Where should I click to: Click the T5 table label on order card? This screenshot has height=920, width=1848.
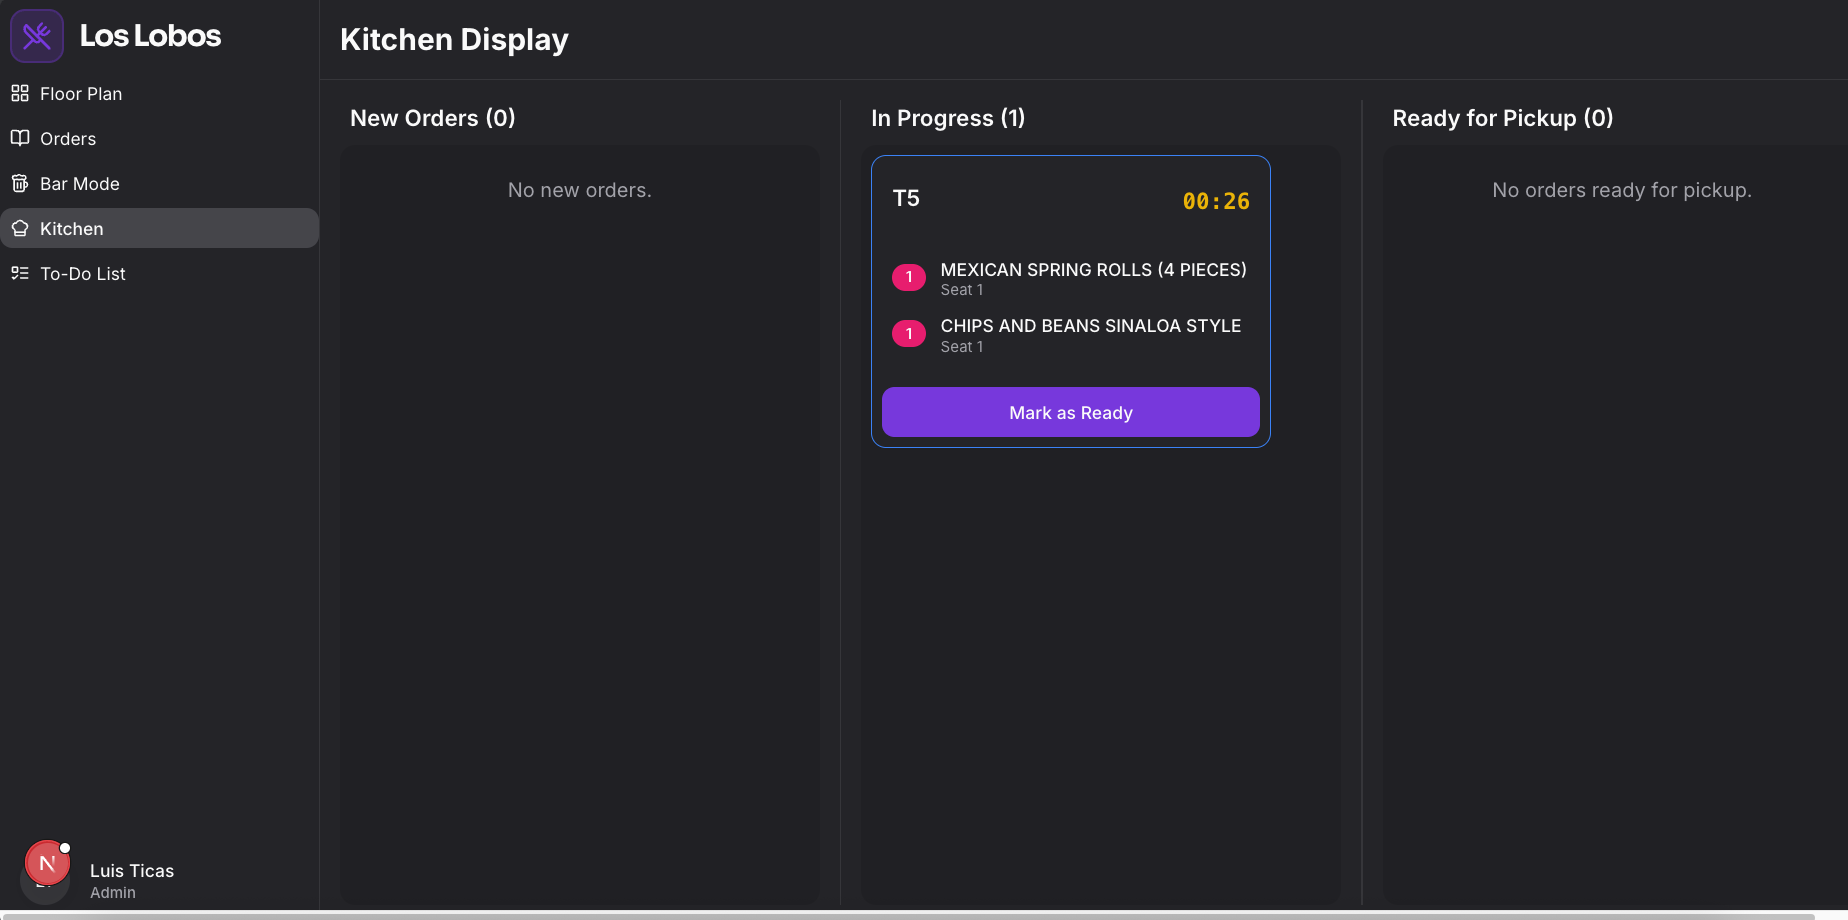coord(906,198)
